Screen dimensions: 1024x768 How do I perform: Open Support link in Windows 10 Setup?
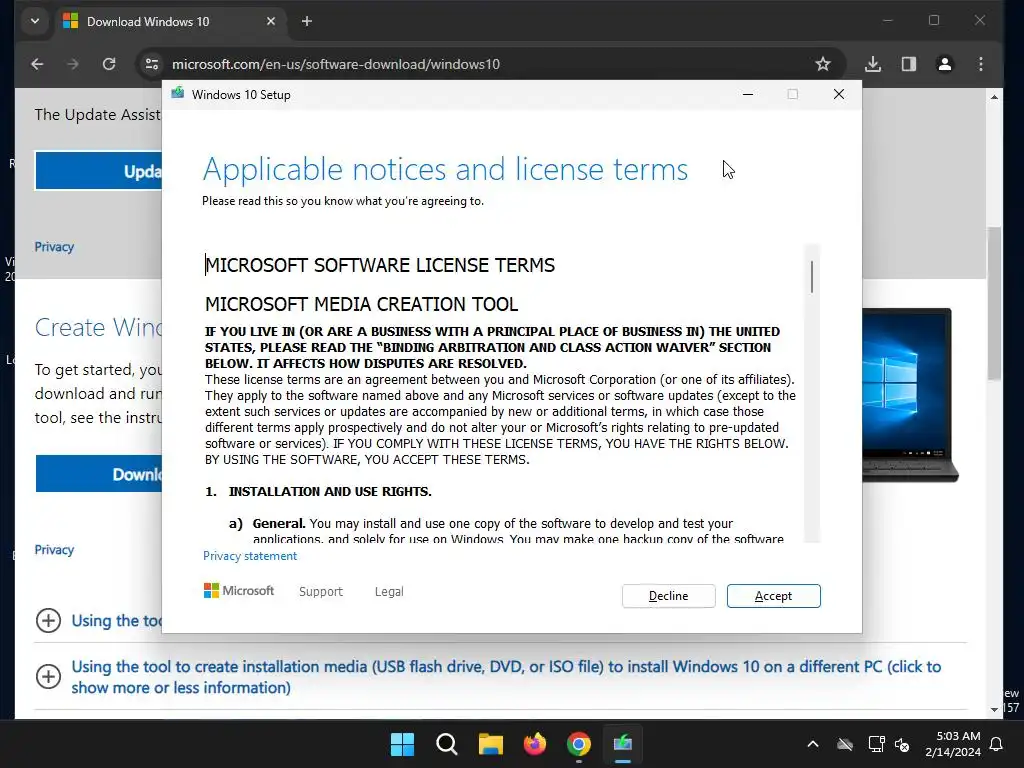pyautogui.click(x=321, y=591)
